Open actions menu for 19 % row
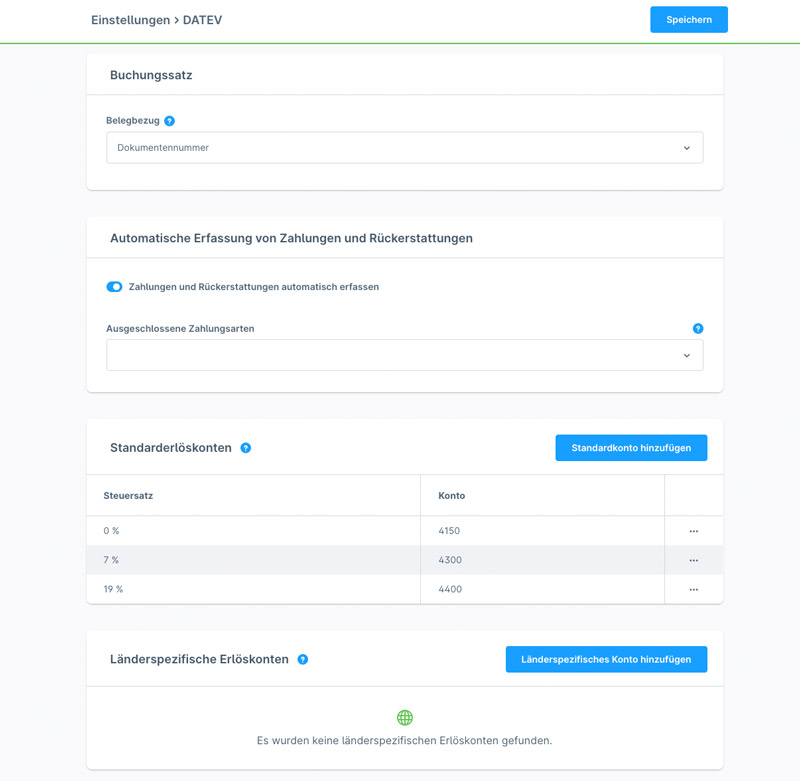This screenshot has height=781, width=800. tap(693, 590)
